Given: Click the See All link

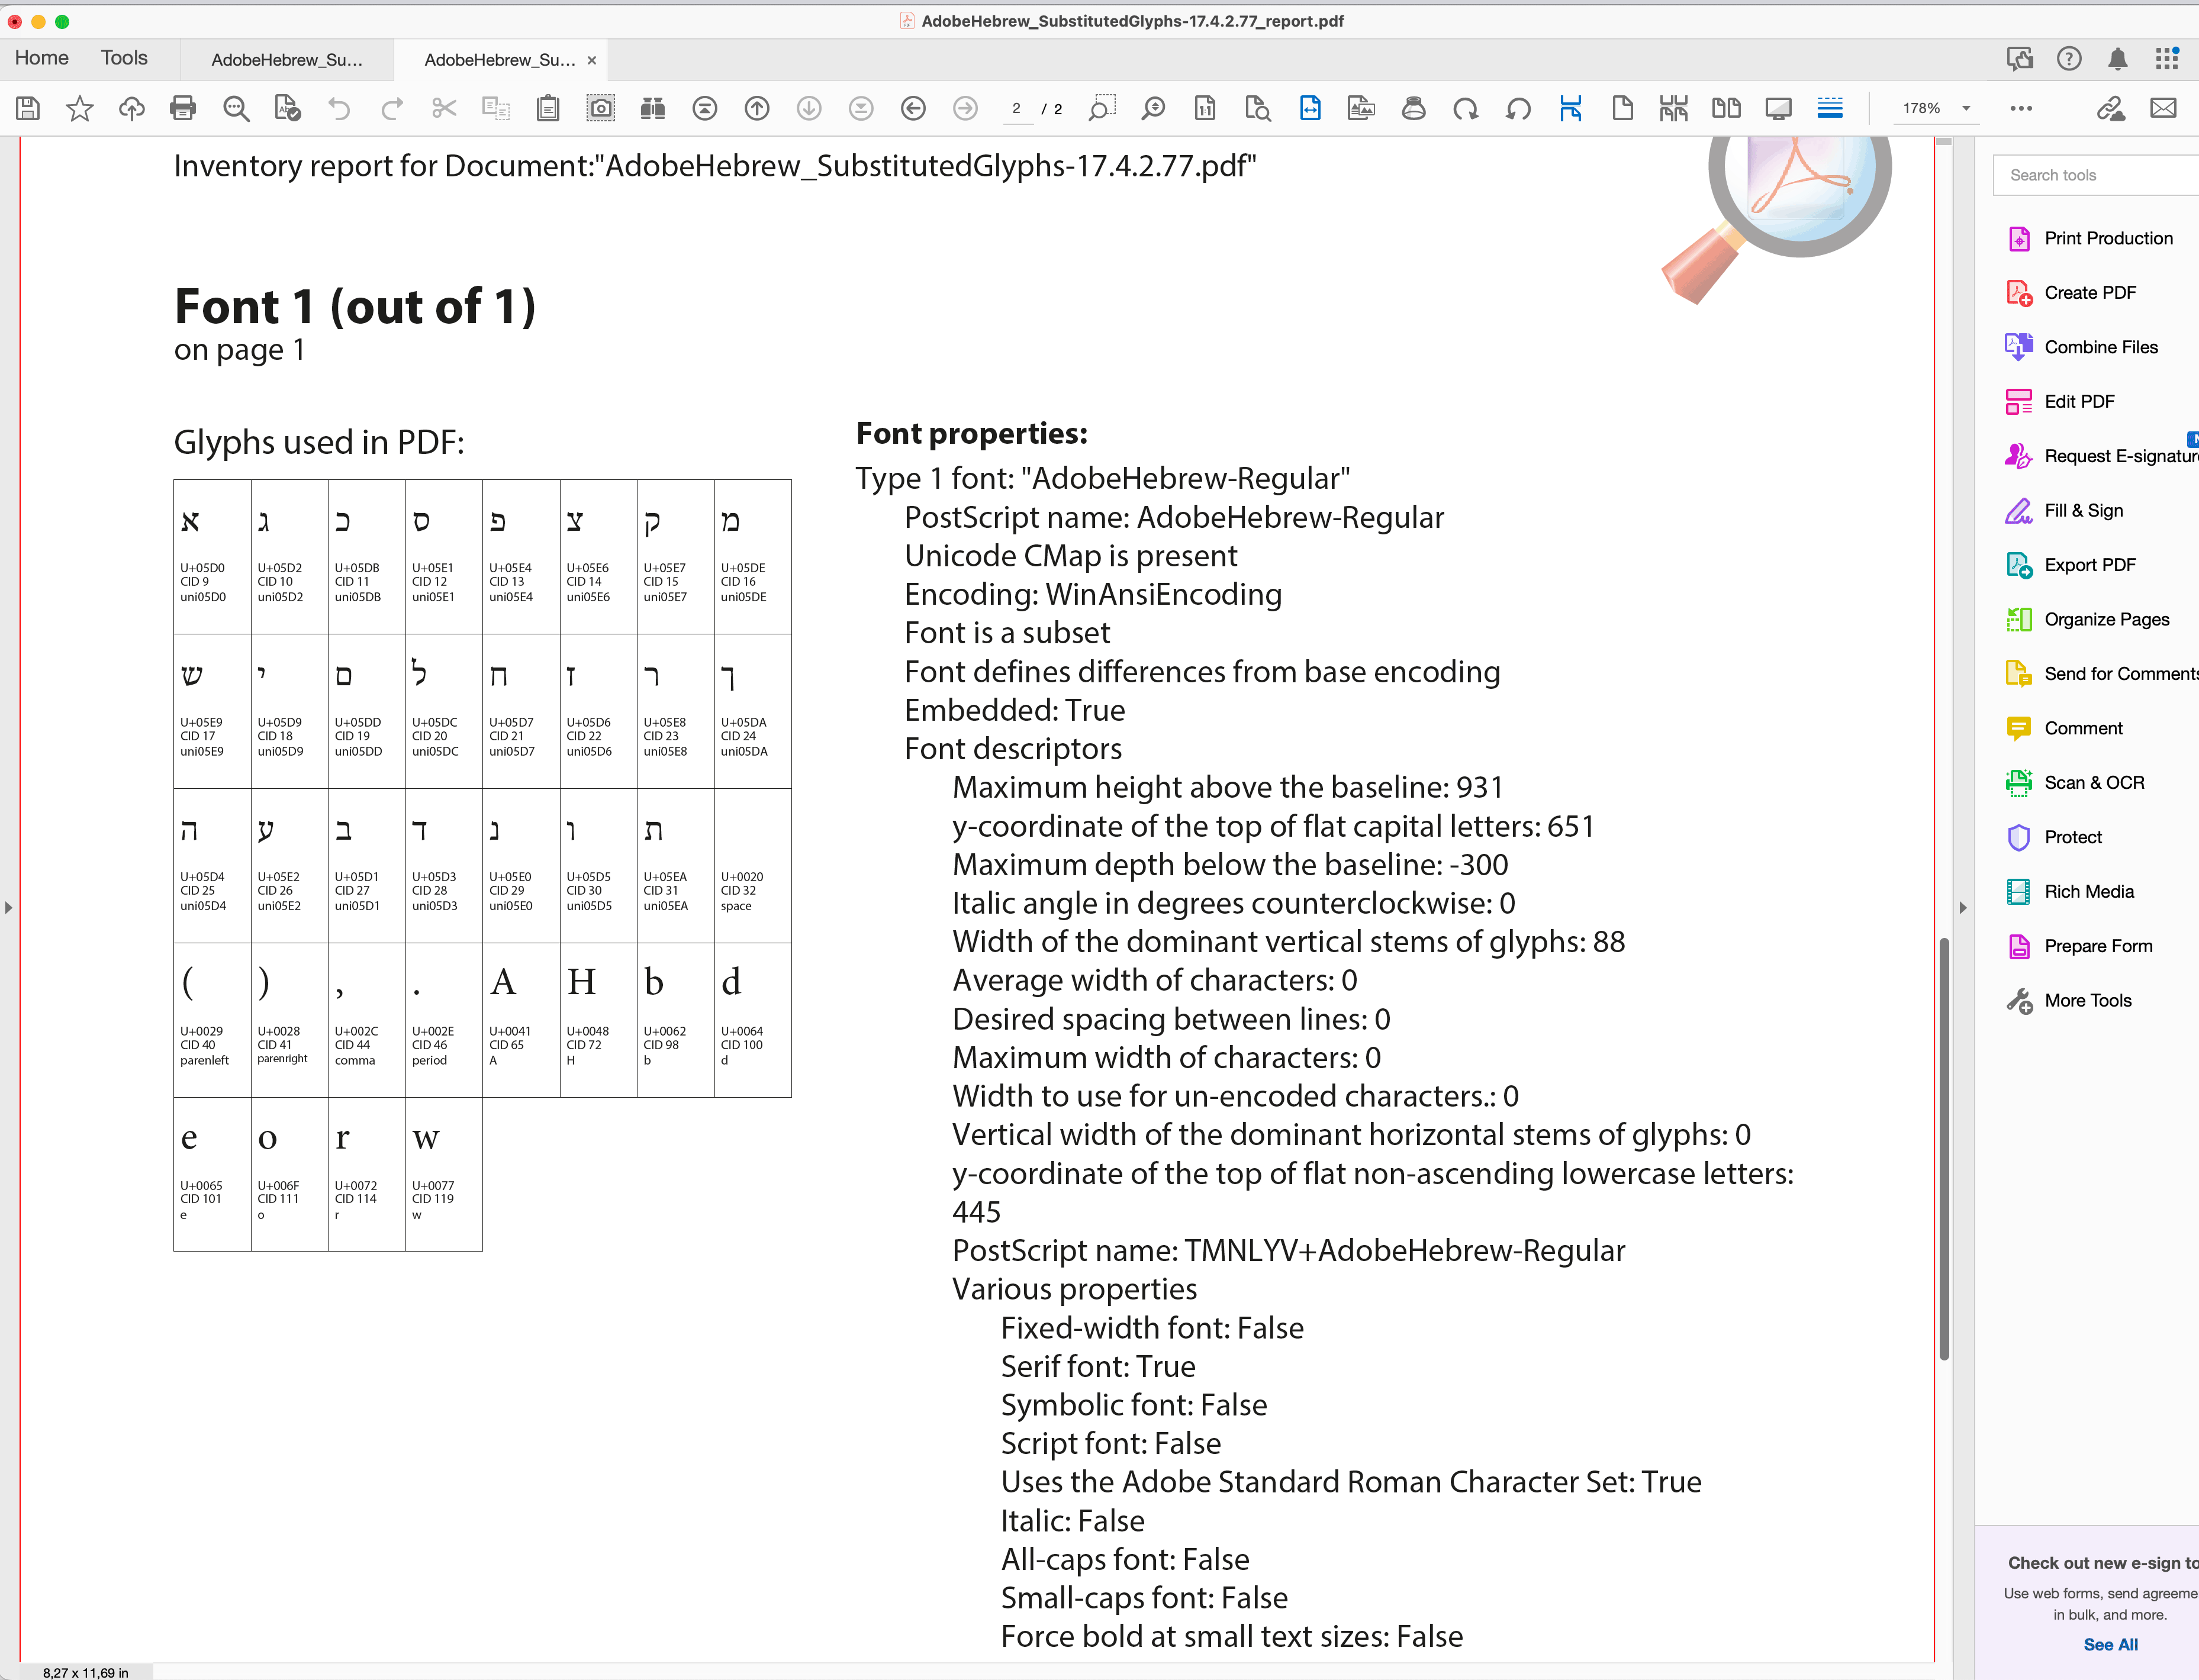Looking at the screenshot, I should [x=2110, y=1645].
